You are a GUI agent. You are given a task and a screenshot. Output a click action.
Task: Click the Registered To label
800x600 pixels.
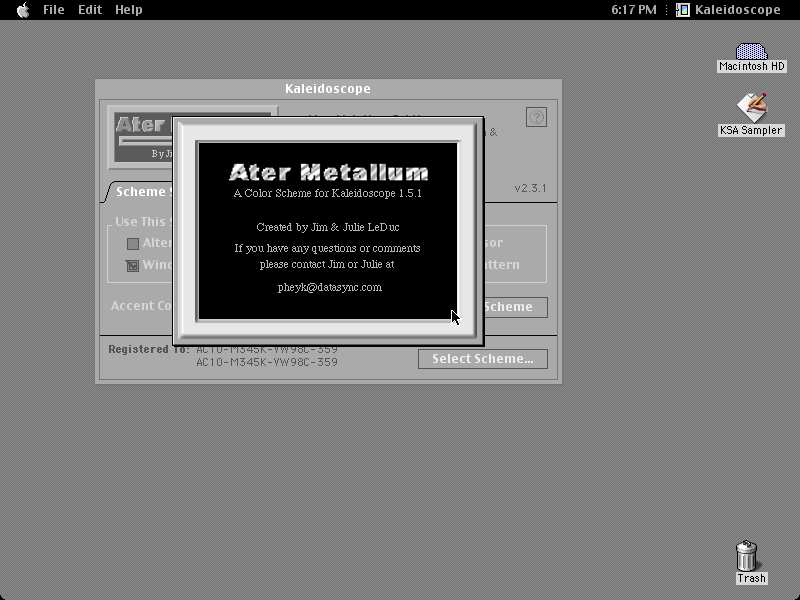tap(148, 349)
